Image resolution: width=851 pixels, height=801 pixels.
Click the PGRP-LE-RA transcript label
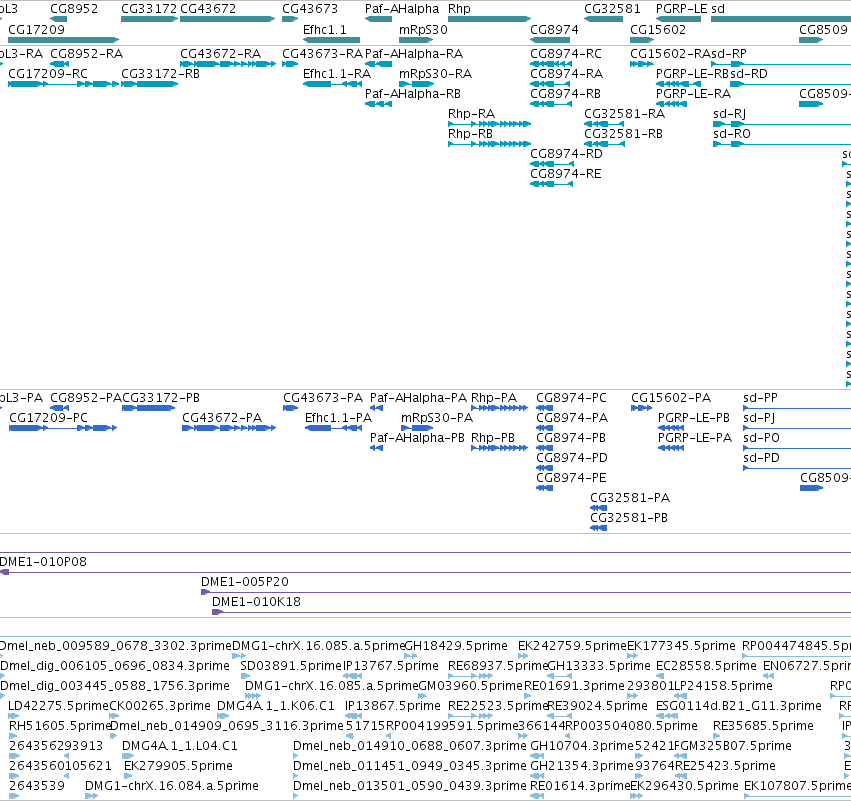tap(694, 94)
